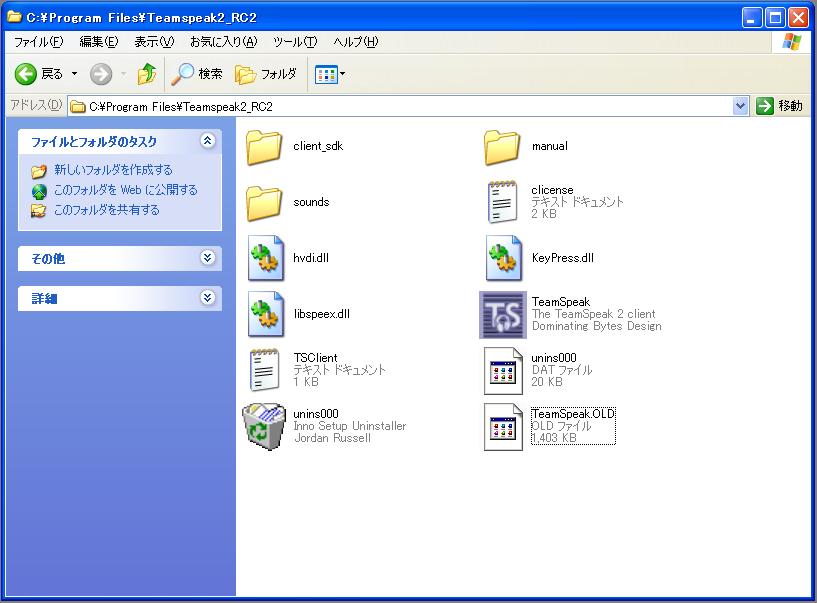The width and height of the screenshot is (817, 603).
Task: Maximize the Teamspeak2_RC2 window
Action: point(775,18)
